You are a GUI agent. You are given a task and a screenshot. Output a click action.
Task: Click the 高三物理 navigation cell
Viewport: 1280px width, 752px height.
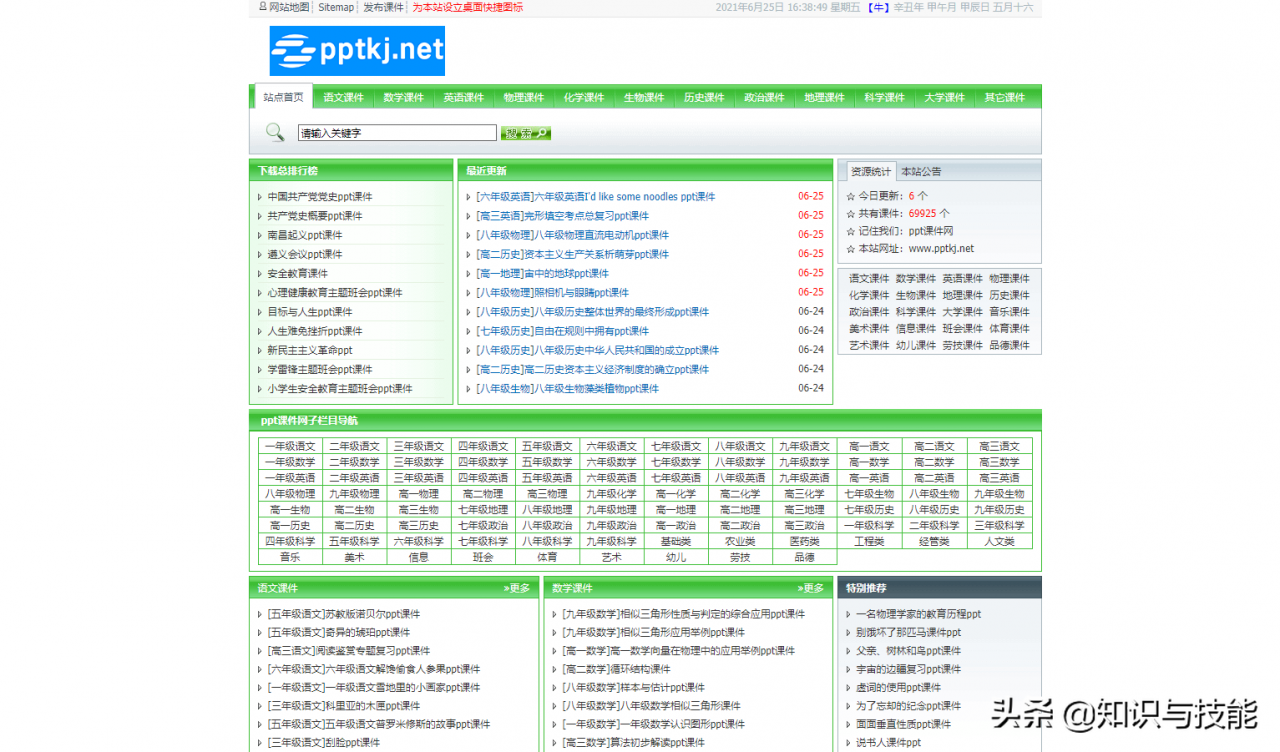click(547, 494)
